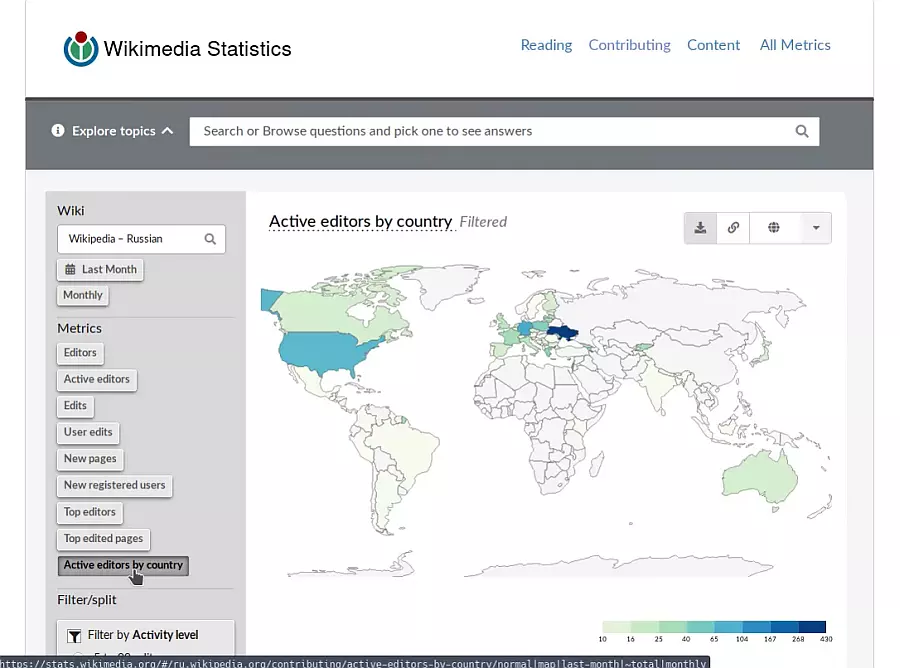Go to All Metrics

[795, 45]
